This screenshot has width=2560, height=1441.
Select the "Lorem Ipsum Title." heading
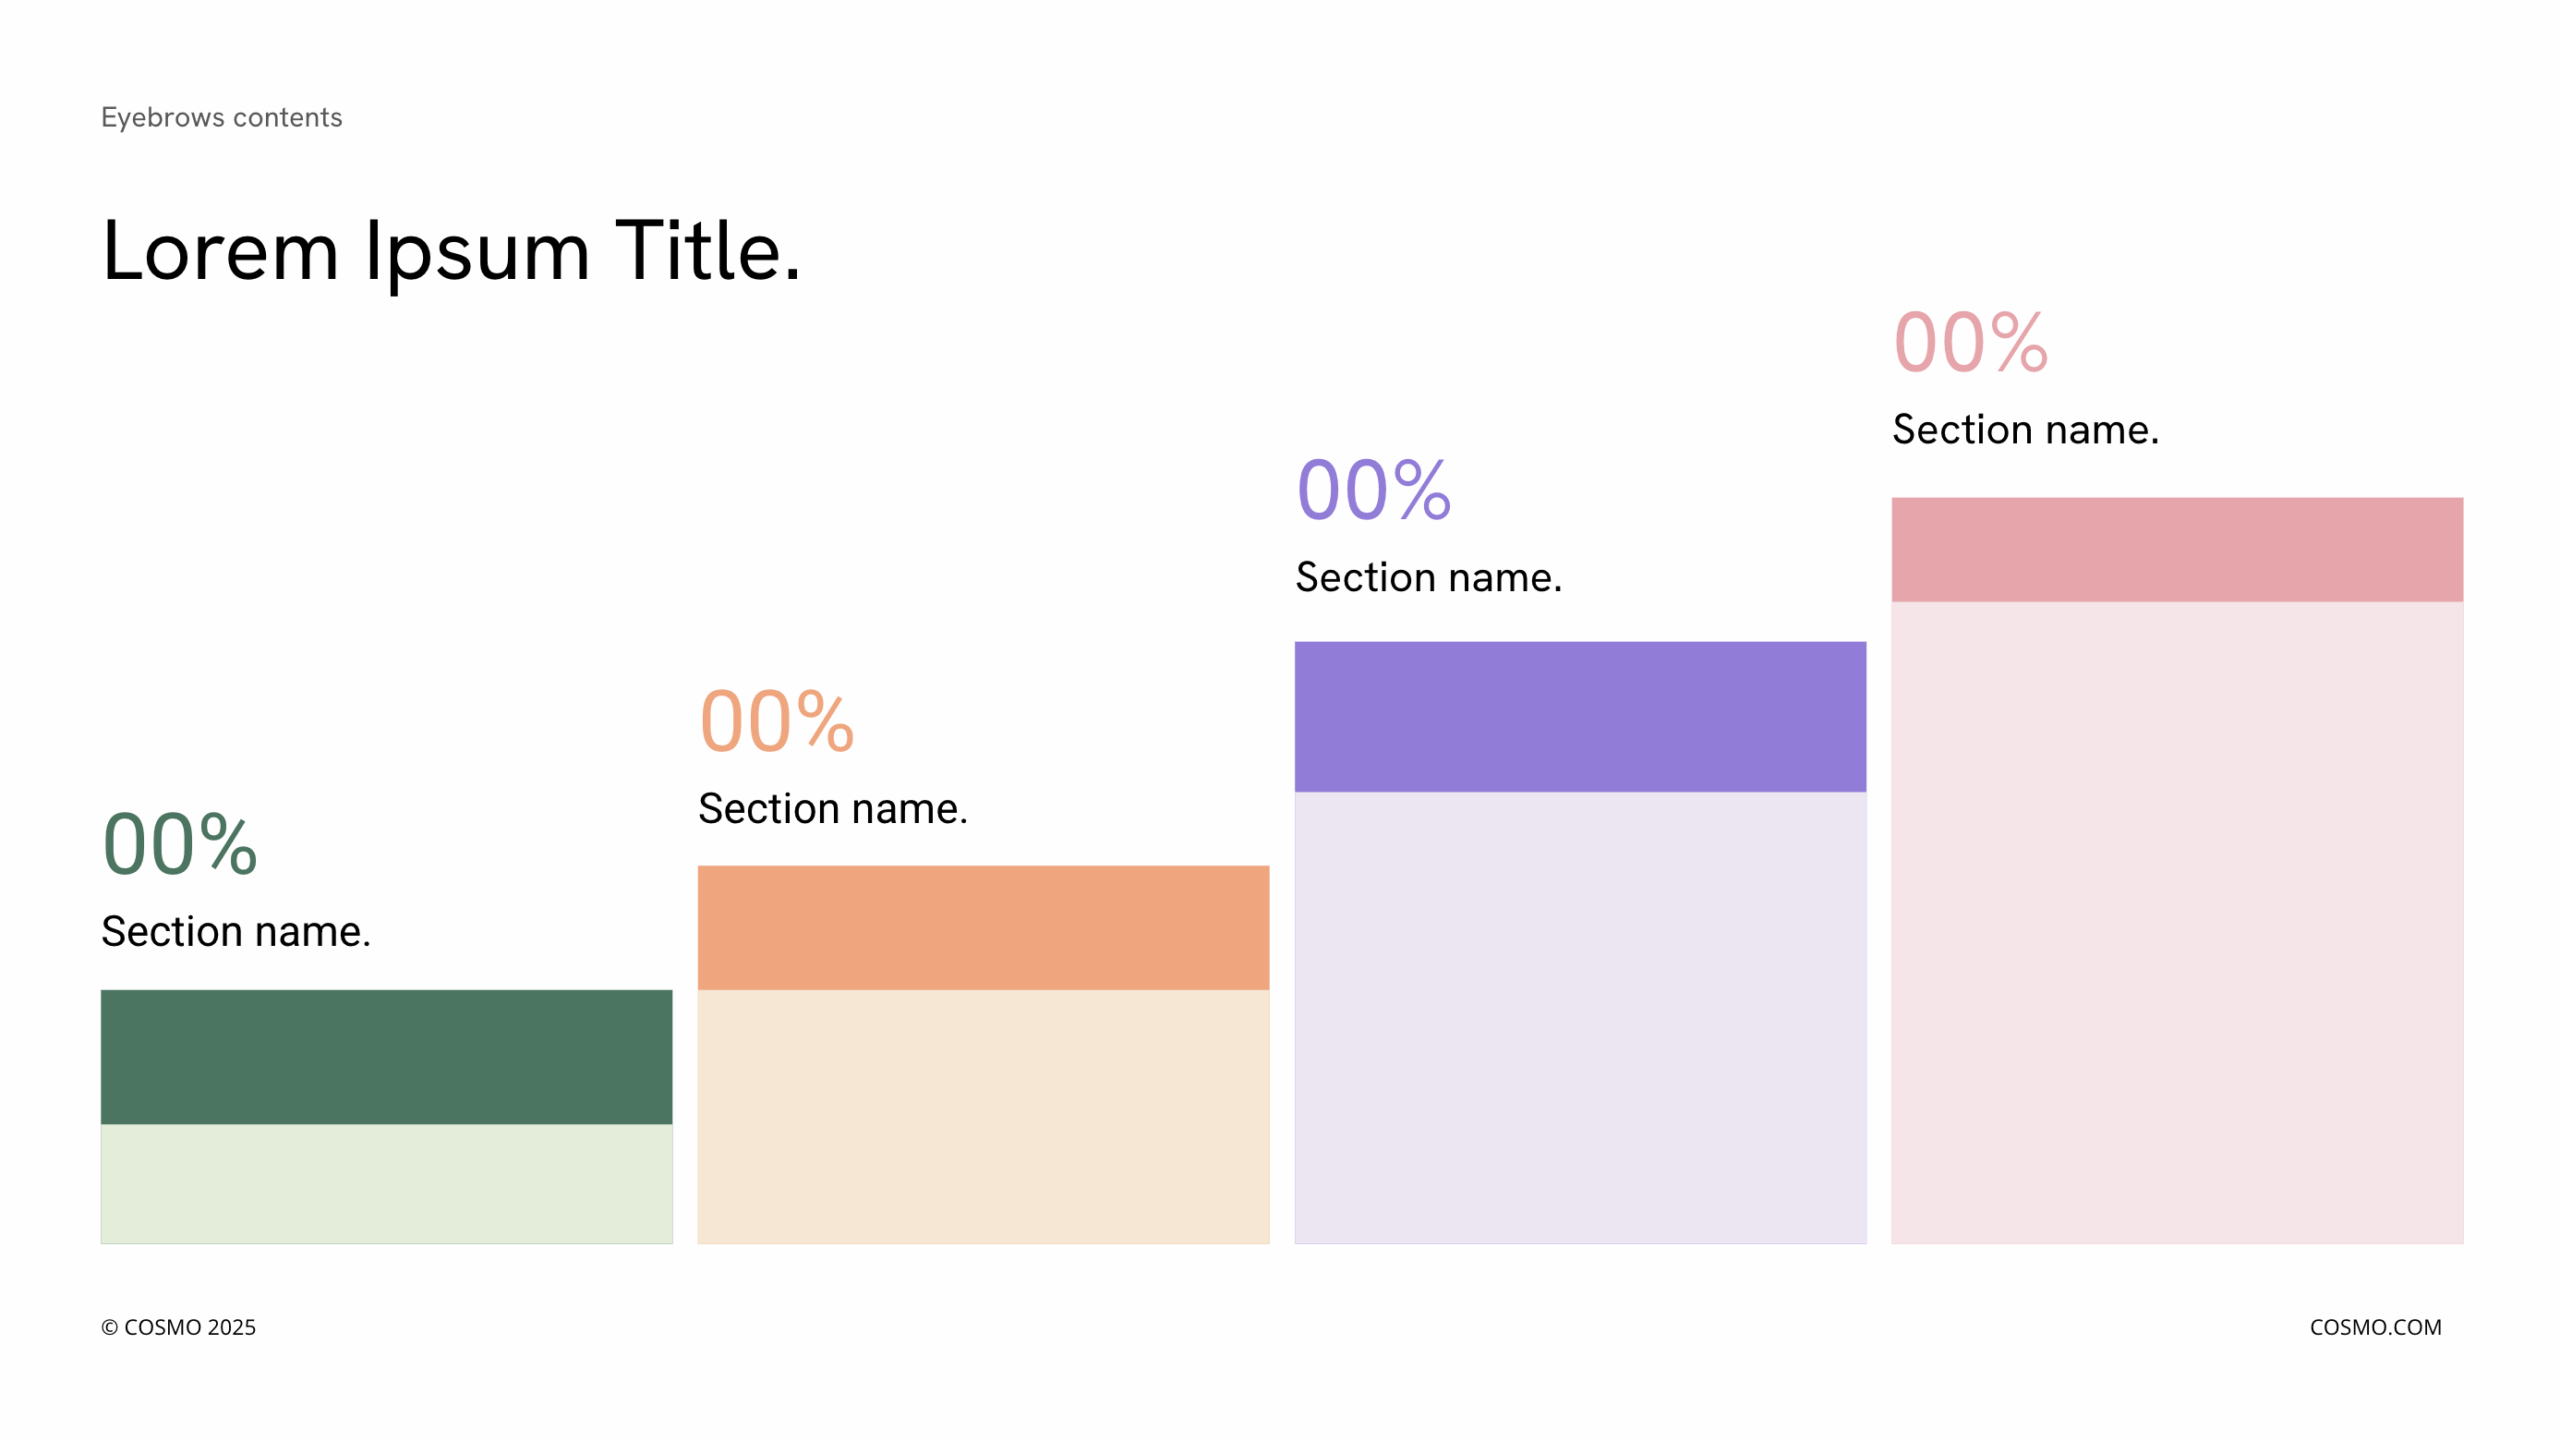click(451, 251)
